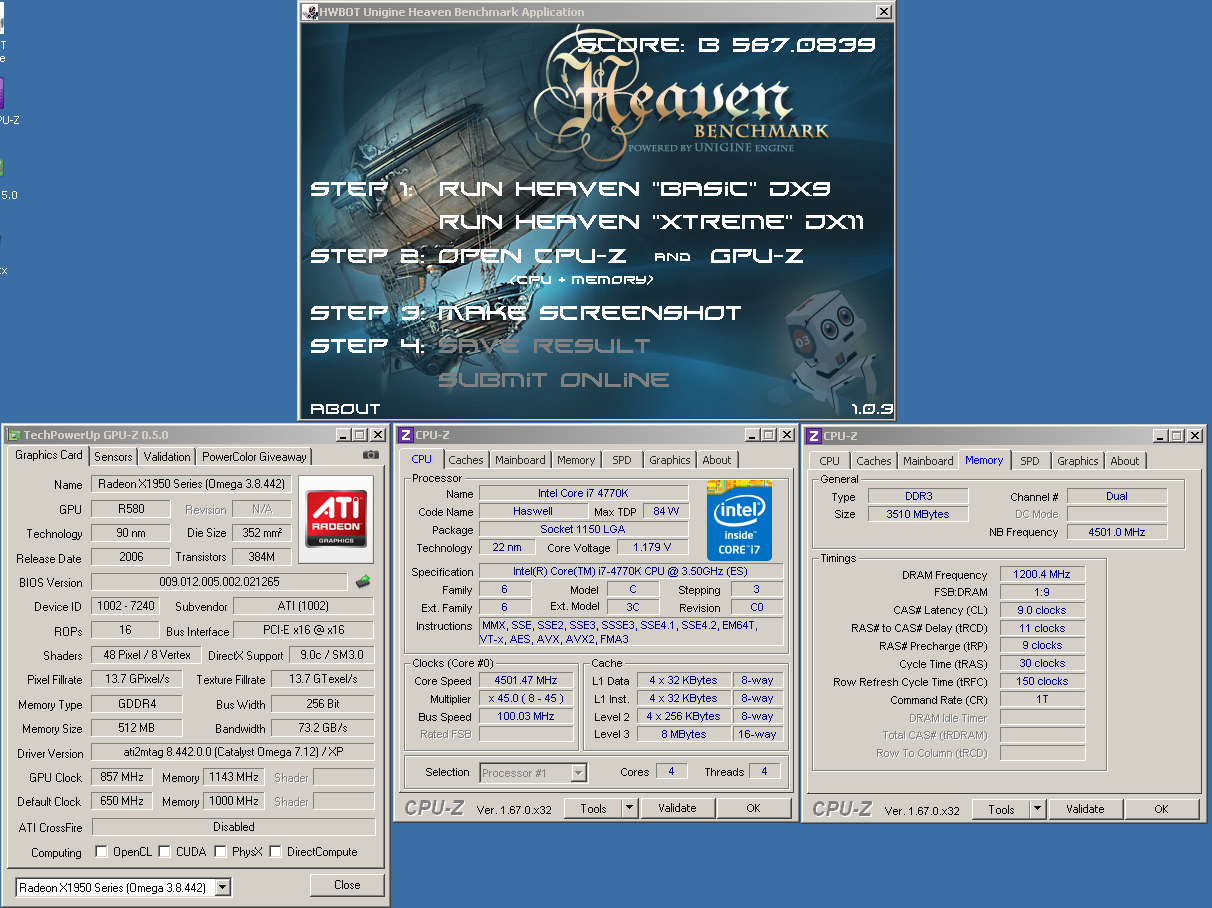Open Mainboard tab in CPU-Z Memory window

(x=928, y=461)
